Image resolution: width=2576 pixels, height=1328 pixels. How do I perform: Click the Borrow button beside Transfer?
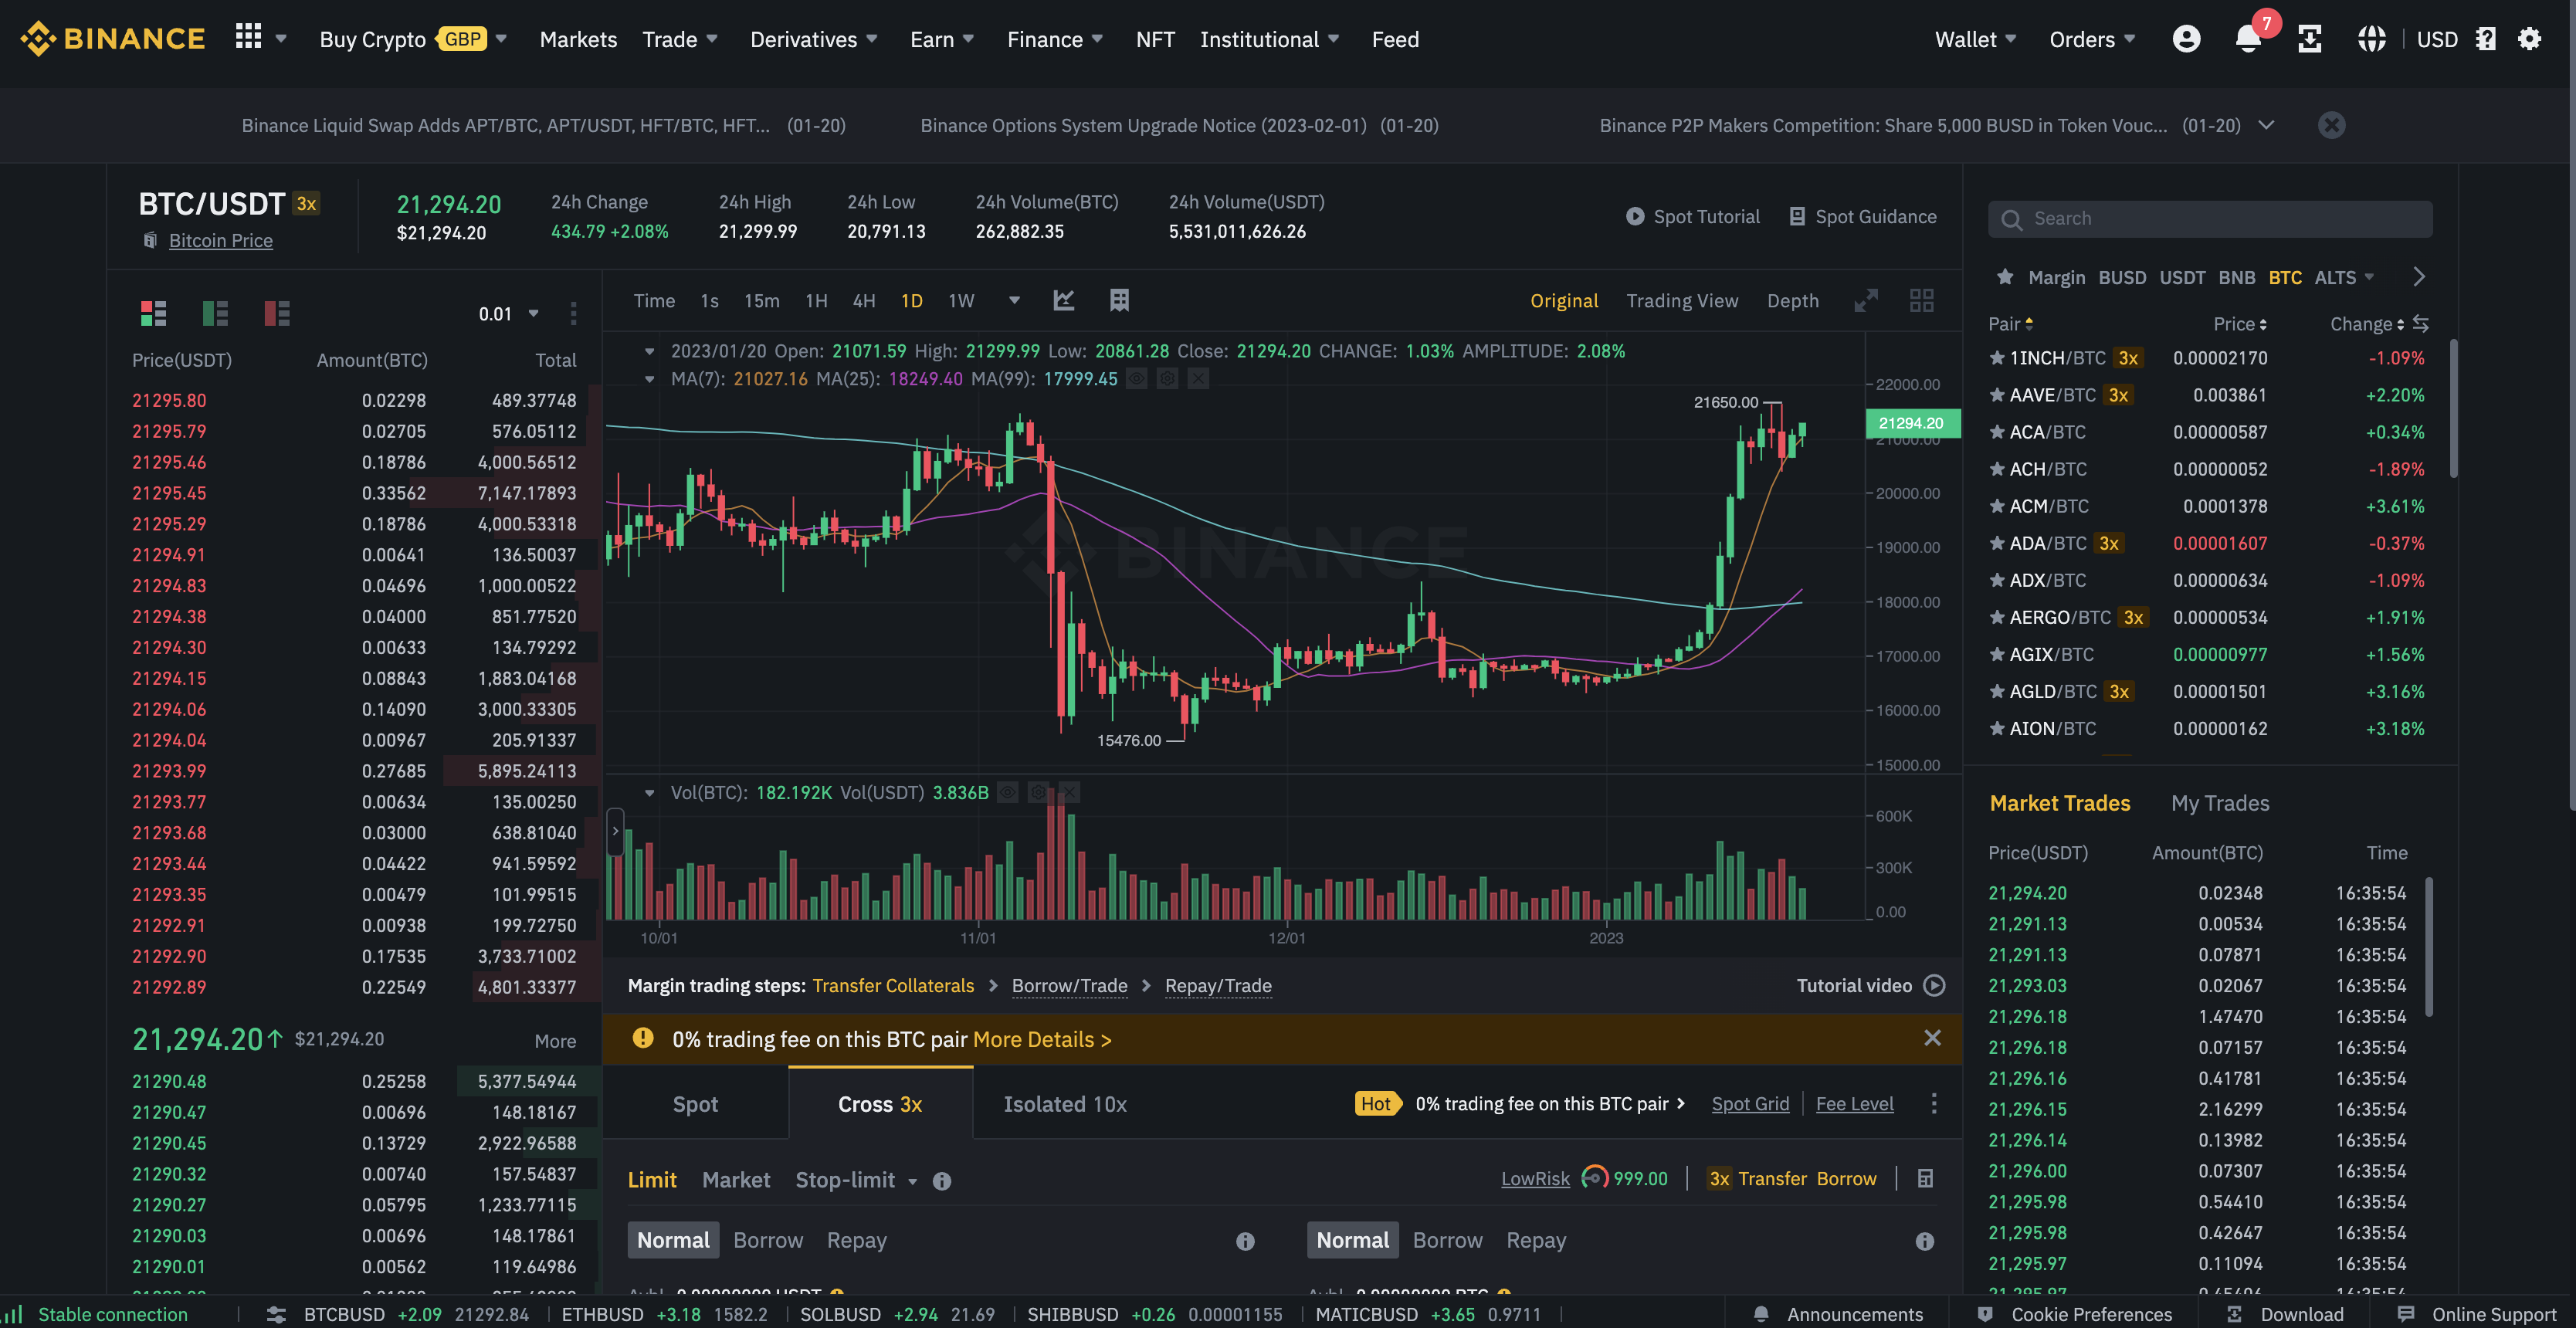click(1846, 1178)
